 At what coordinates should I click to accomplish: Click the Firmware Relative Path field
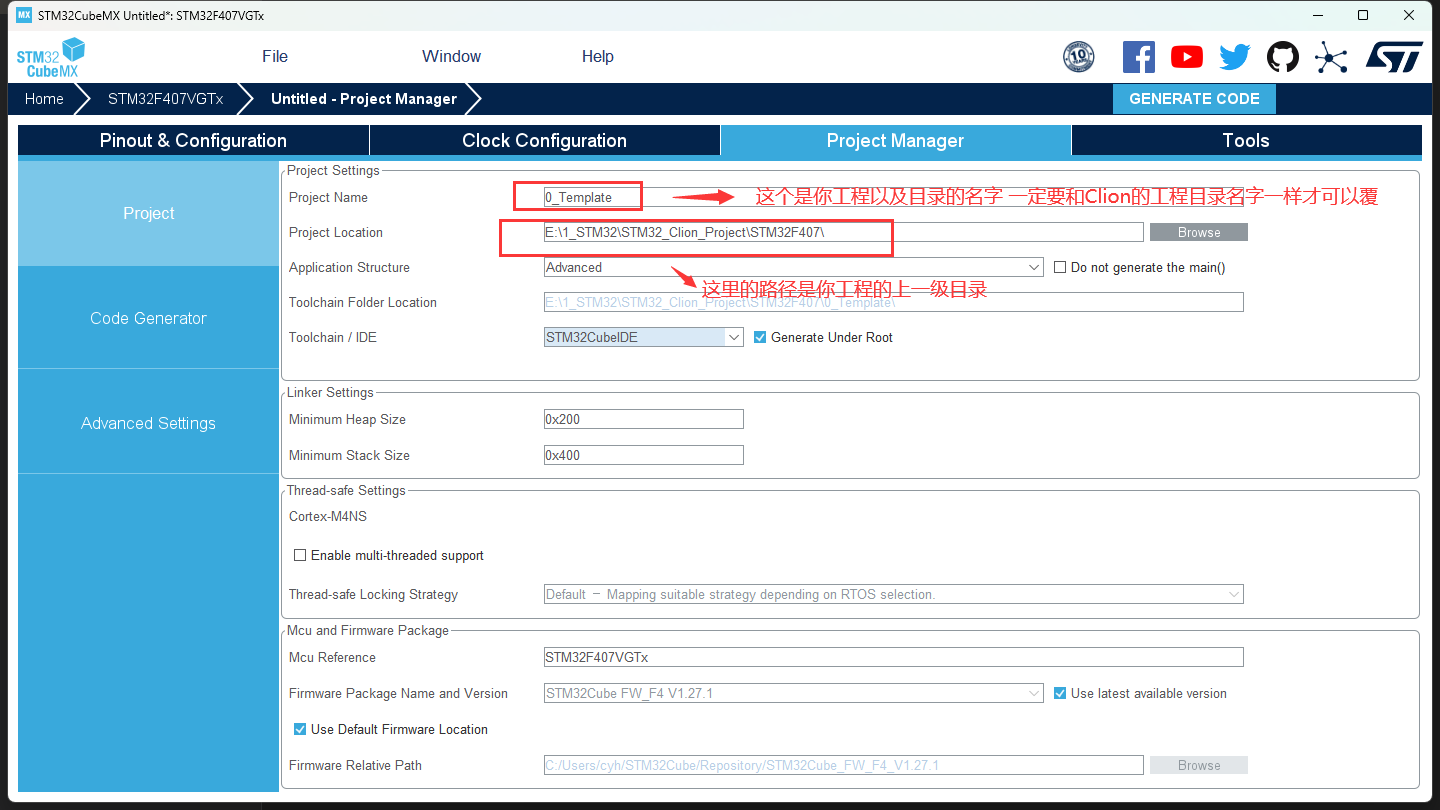[844, 765]
